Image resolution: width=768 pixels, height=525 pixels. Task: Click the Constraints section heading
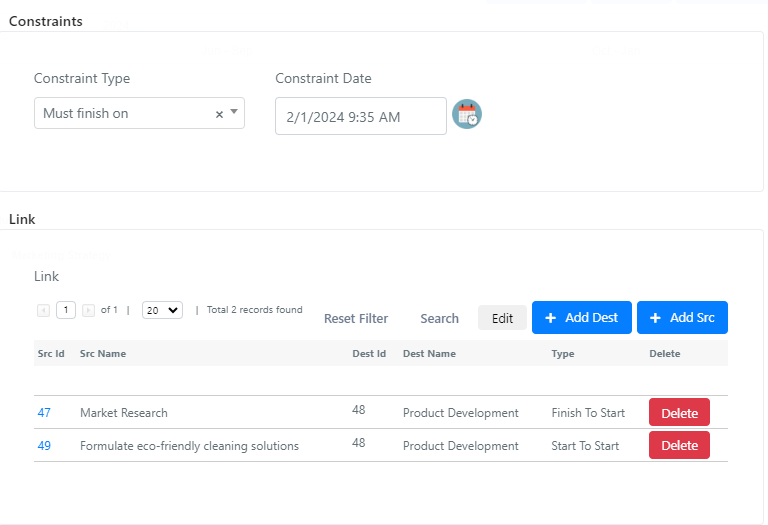46,21
